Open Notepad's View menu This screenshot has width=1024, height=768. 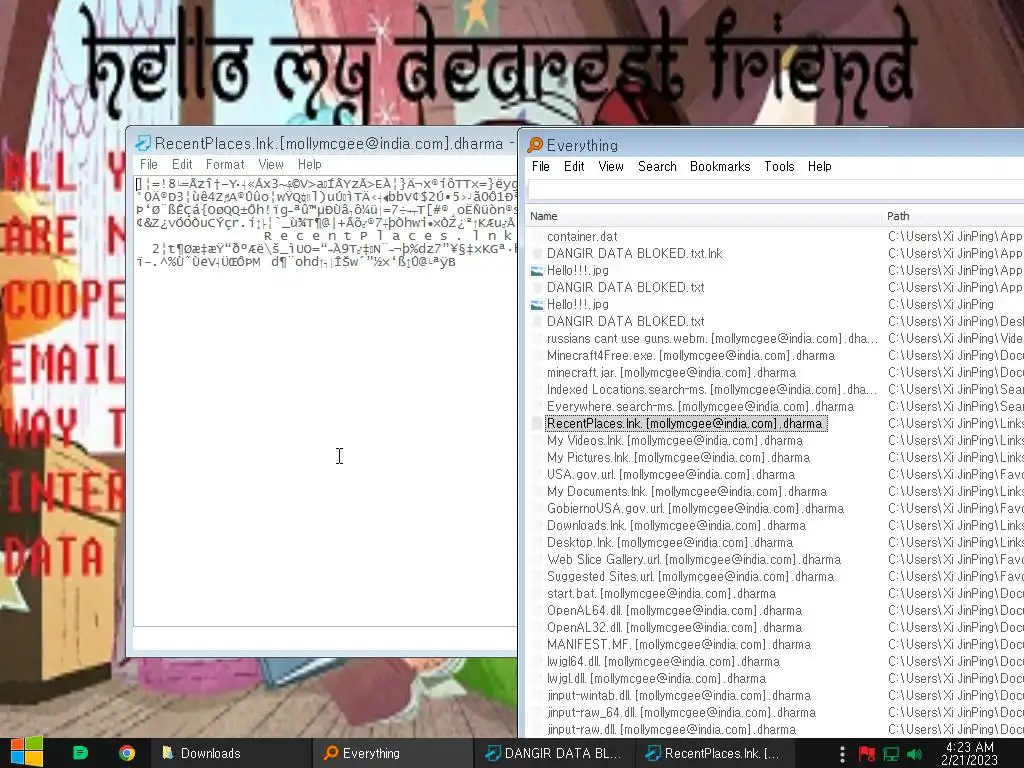(270, 165)
